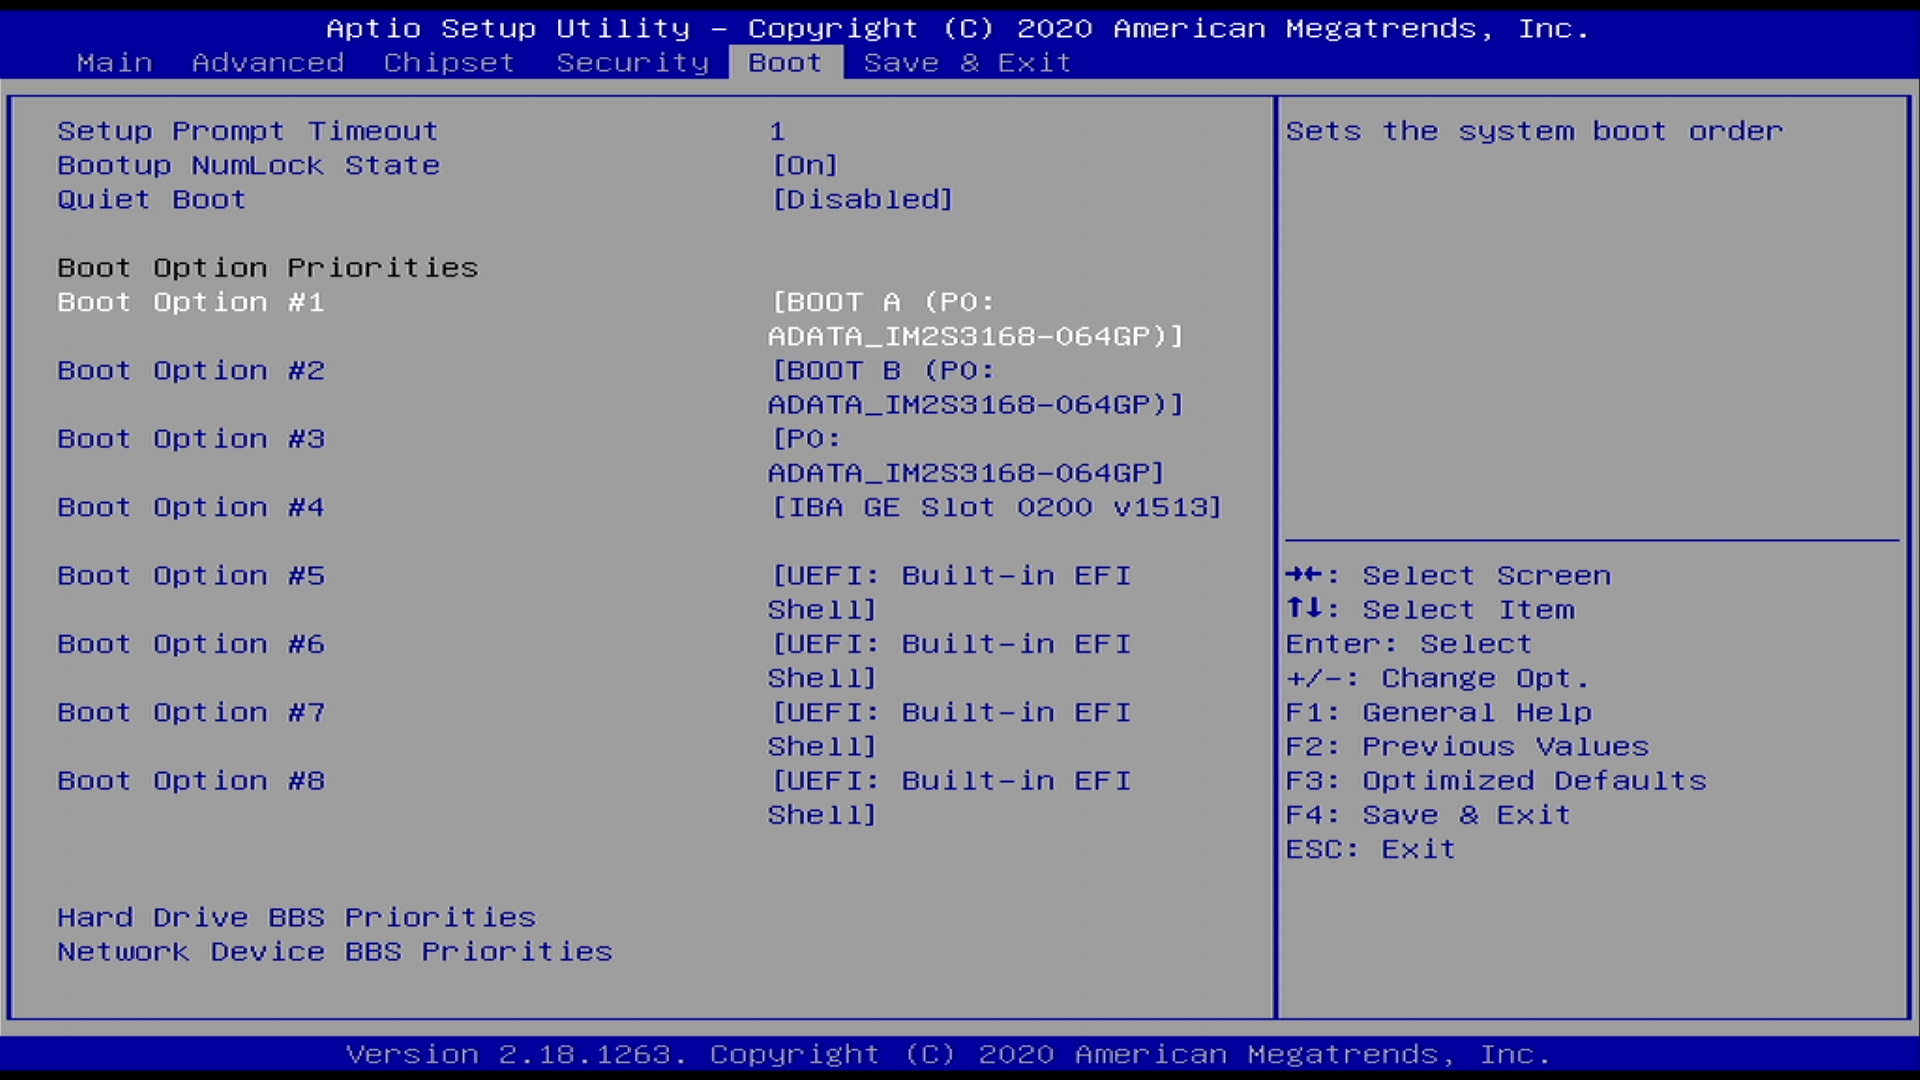
Task: Click F4: Save & Exit help entry
Action: [x=1428, y=815]
